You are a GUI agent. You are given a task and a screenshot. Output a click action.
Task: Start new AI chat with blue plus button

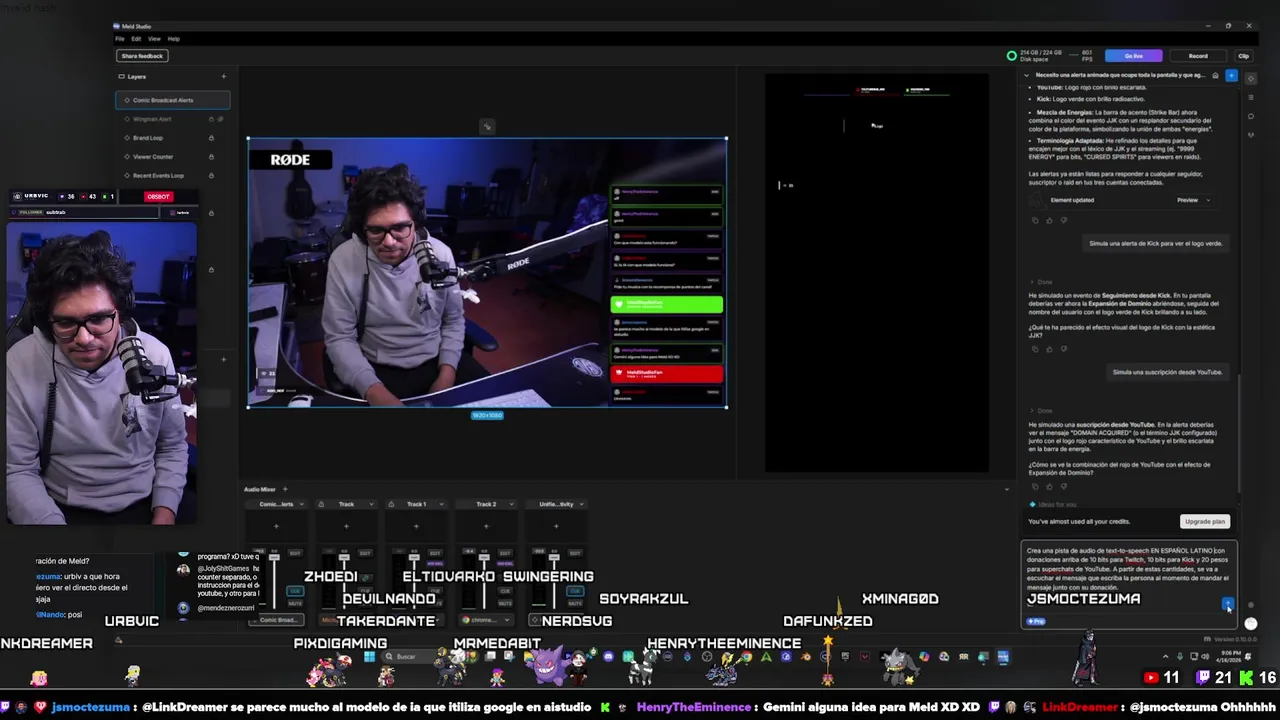point(1231,75)
